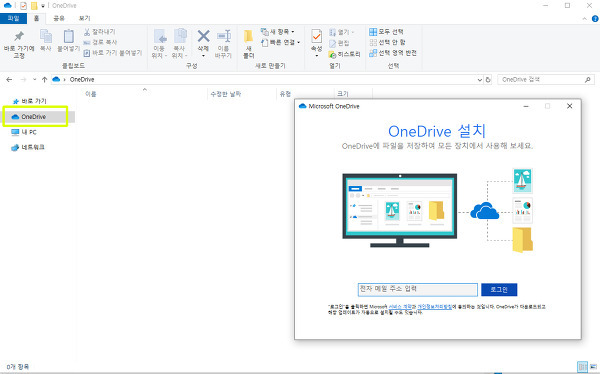Go up one level with up arrow
This screenshot has height=374, width=600.
pos(44,80)
